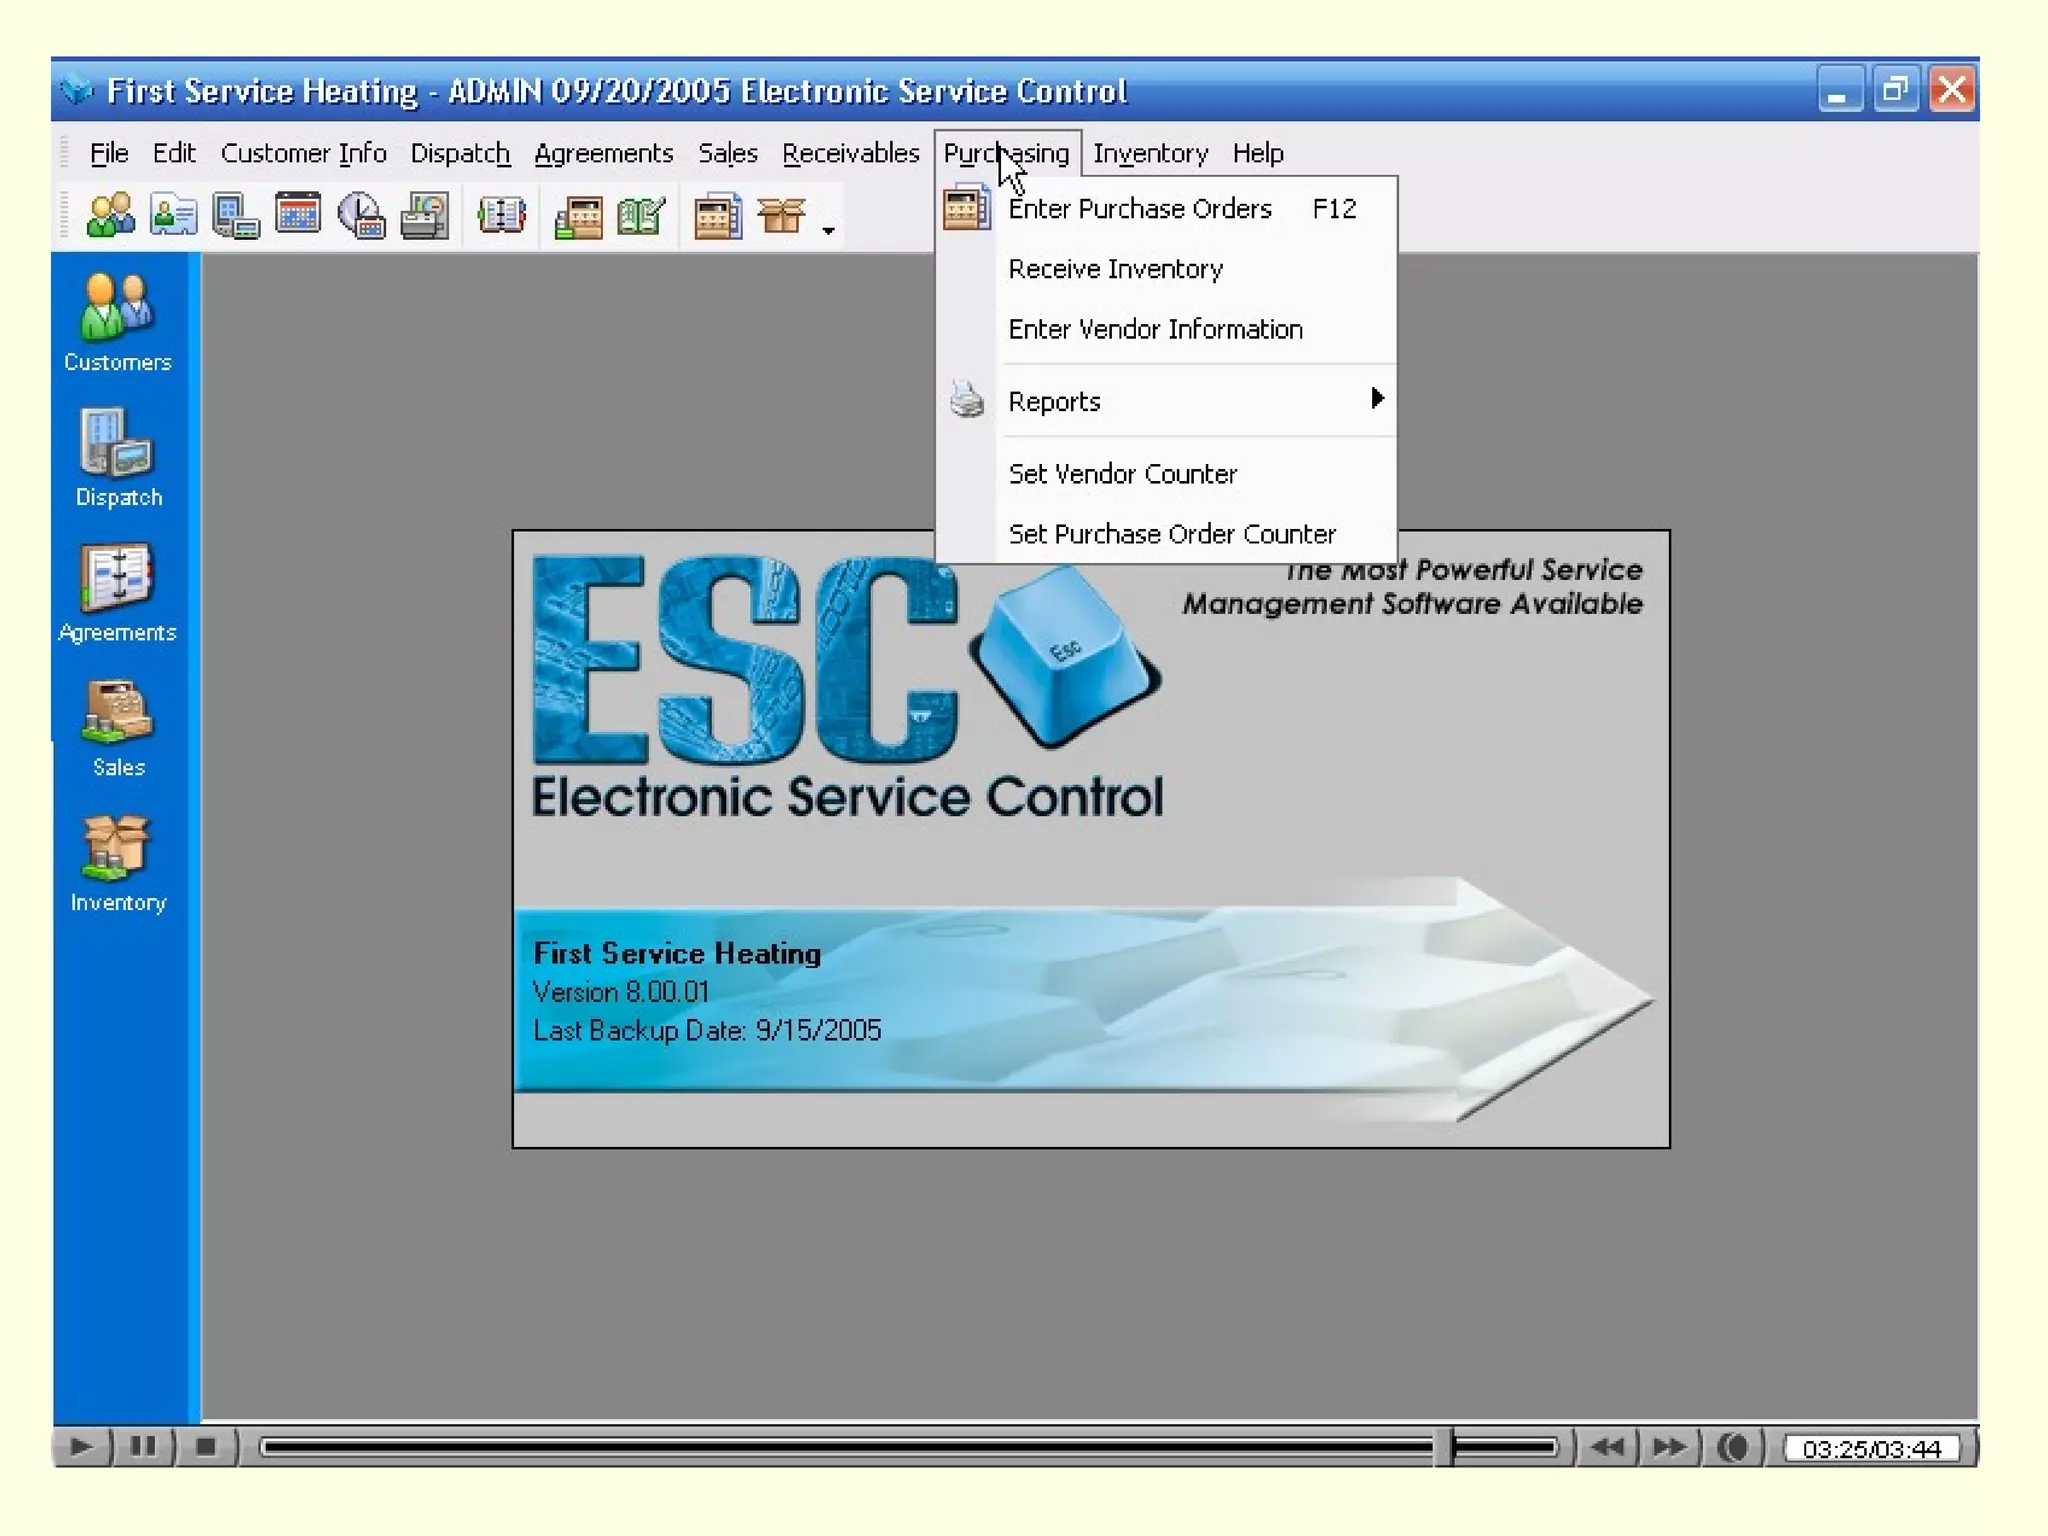Click the open box inventory toolbar icon
The image size is (2048, 1536).
click(x=781, y=215)
